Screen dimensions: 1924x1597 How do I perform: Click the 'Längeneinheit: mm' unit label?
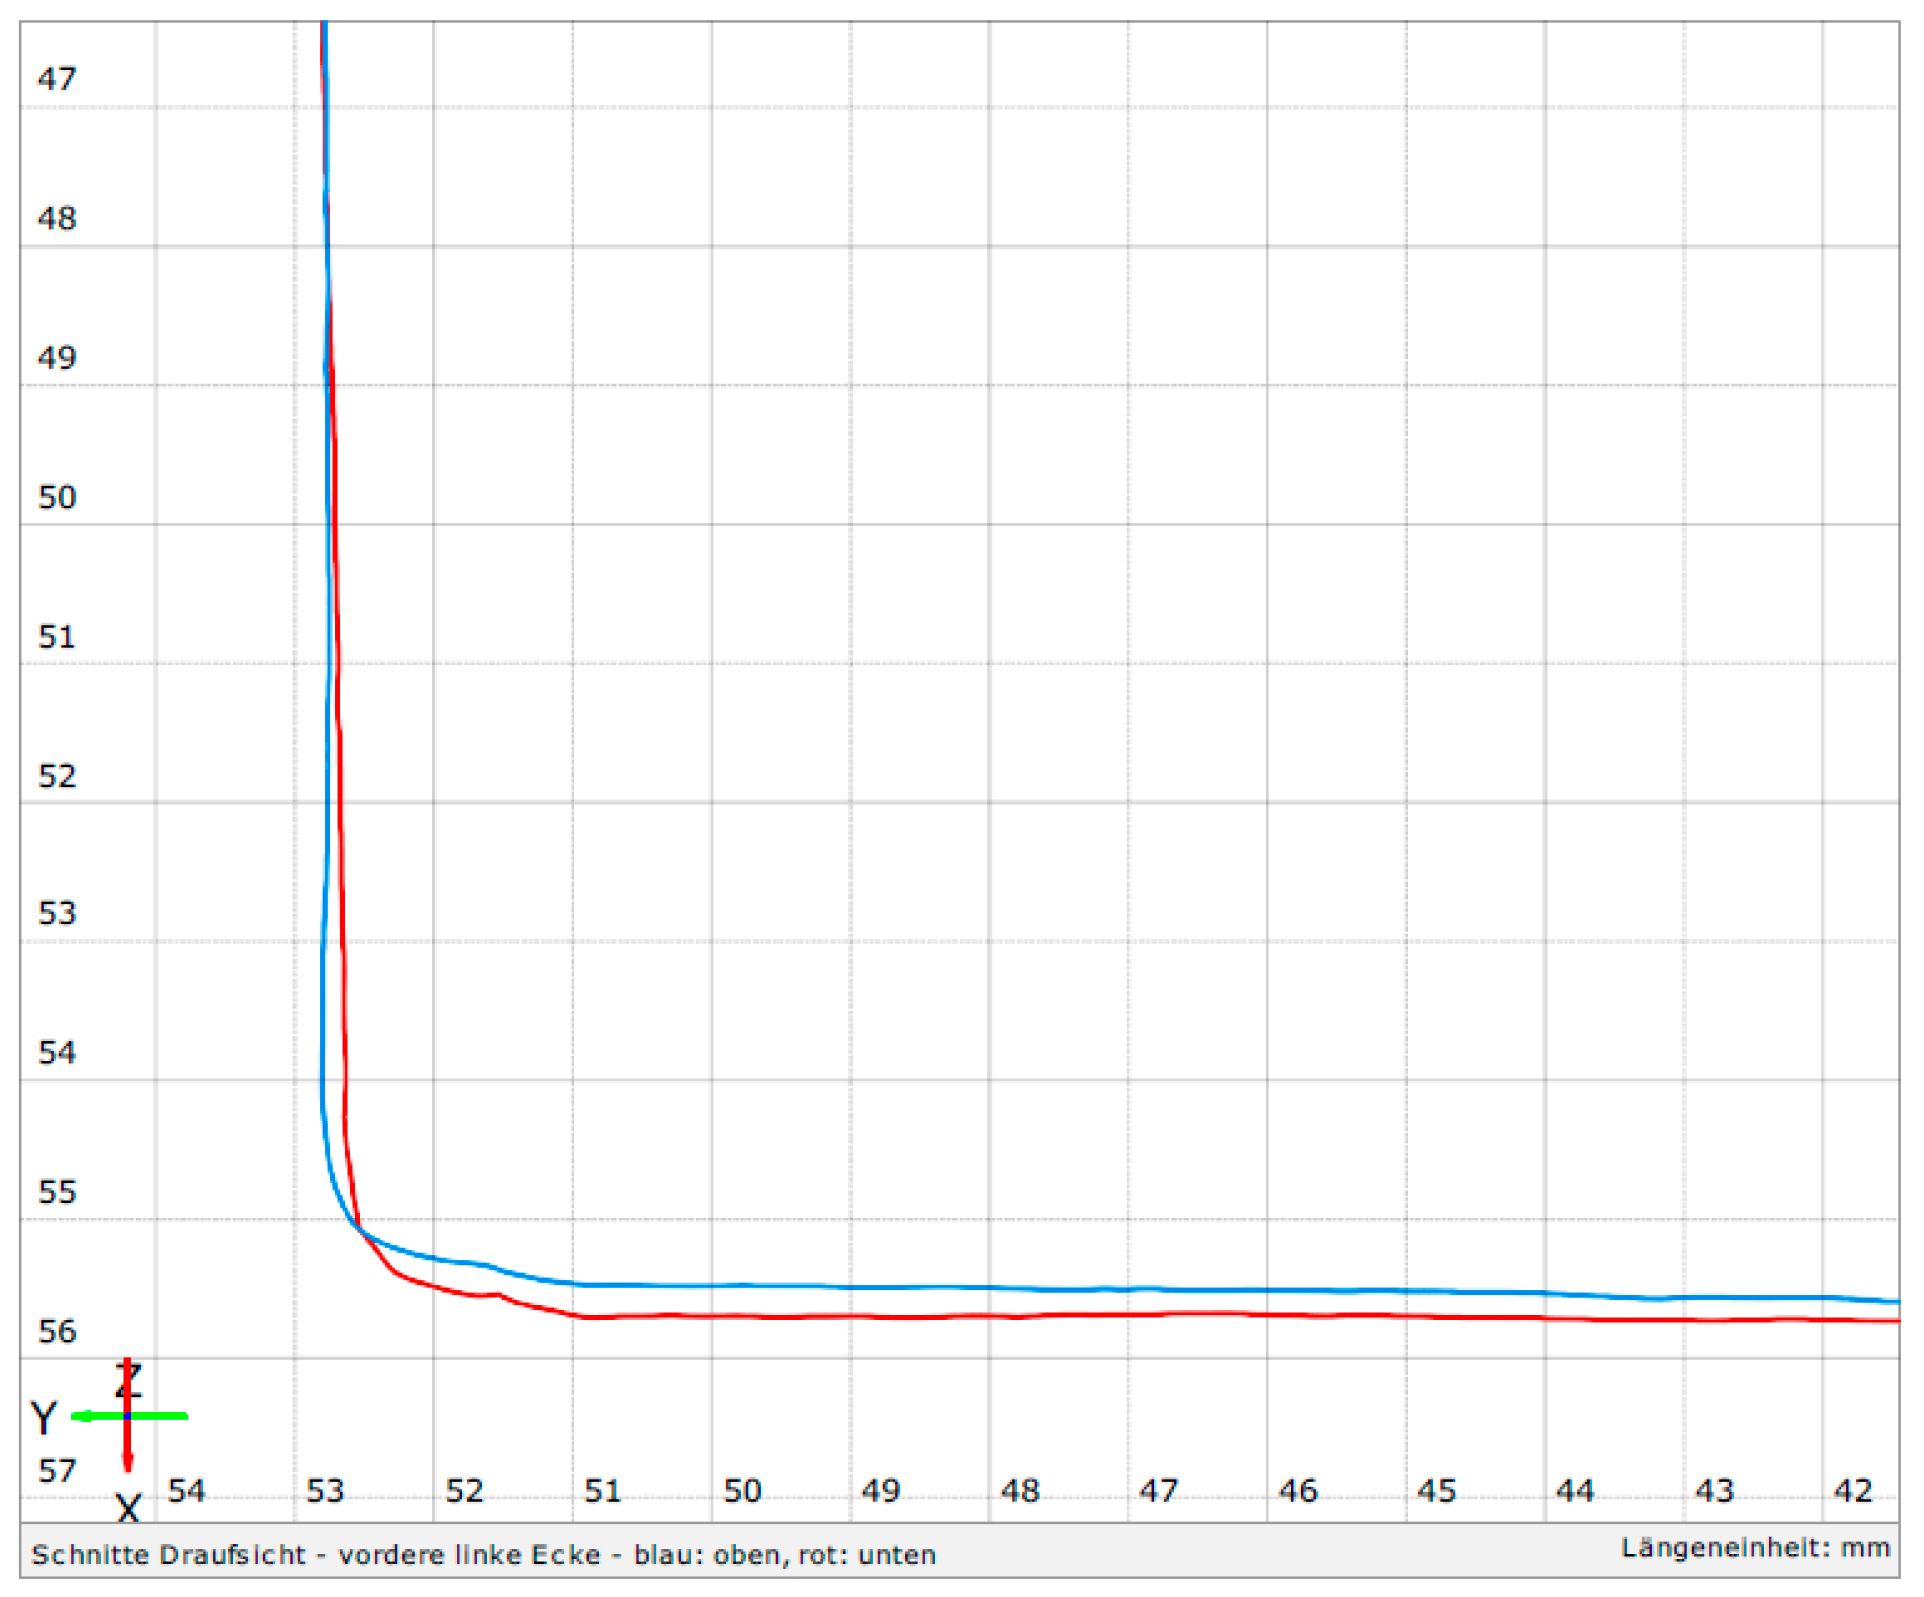1755,1548
